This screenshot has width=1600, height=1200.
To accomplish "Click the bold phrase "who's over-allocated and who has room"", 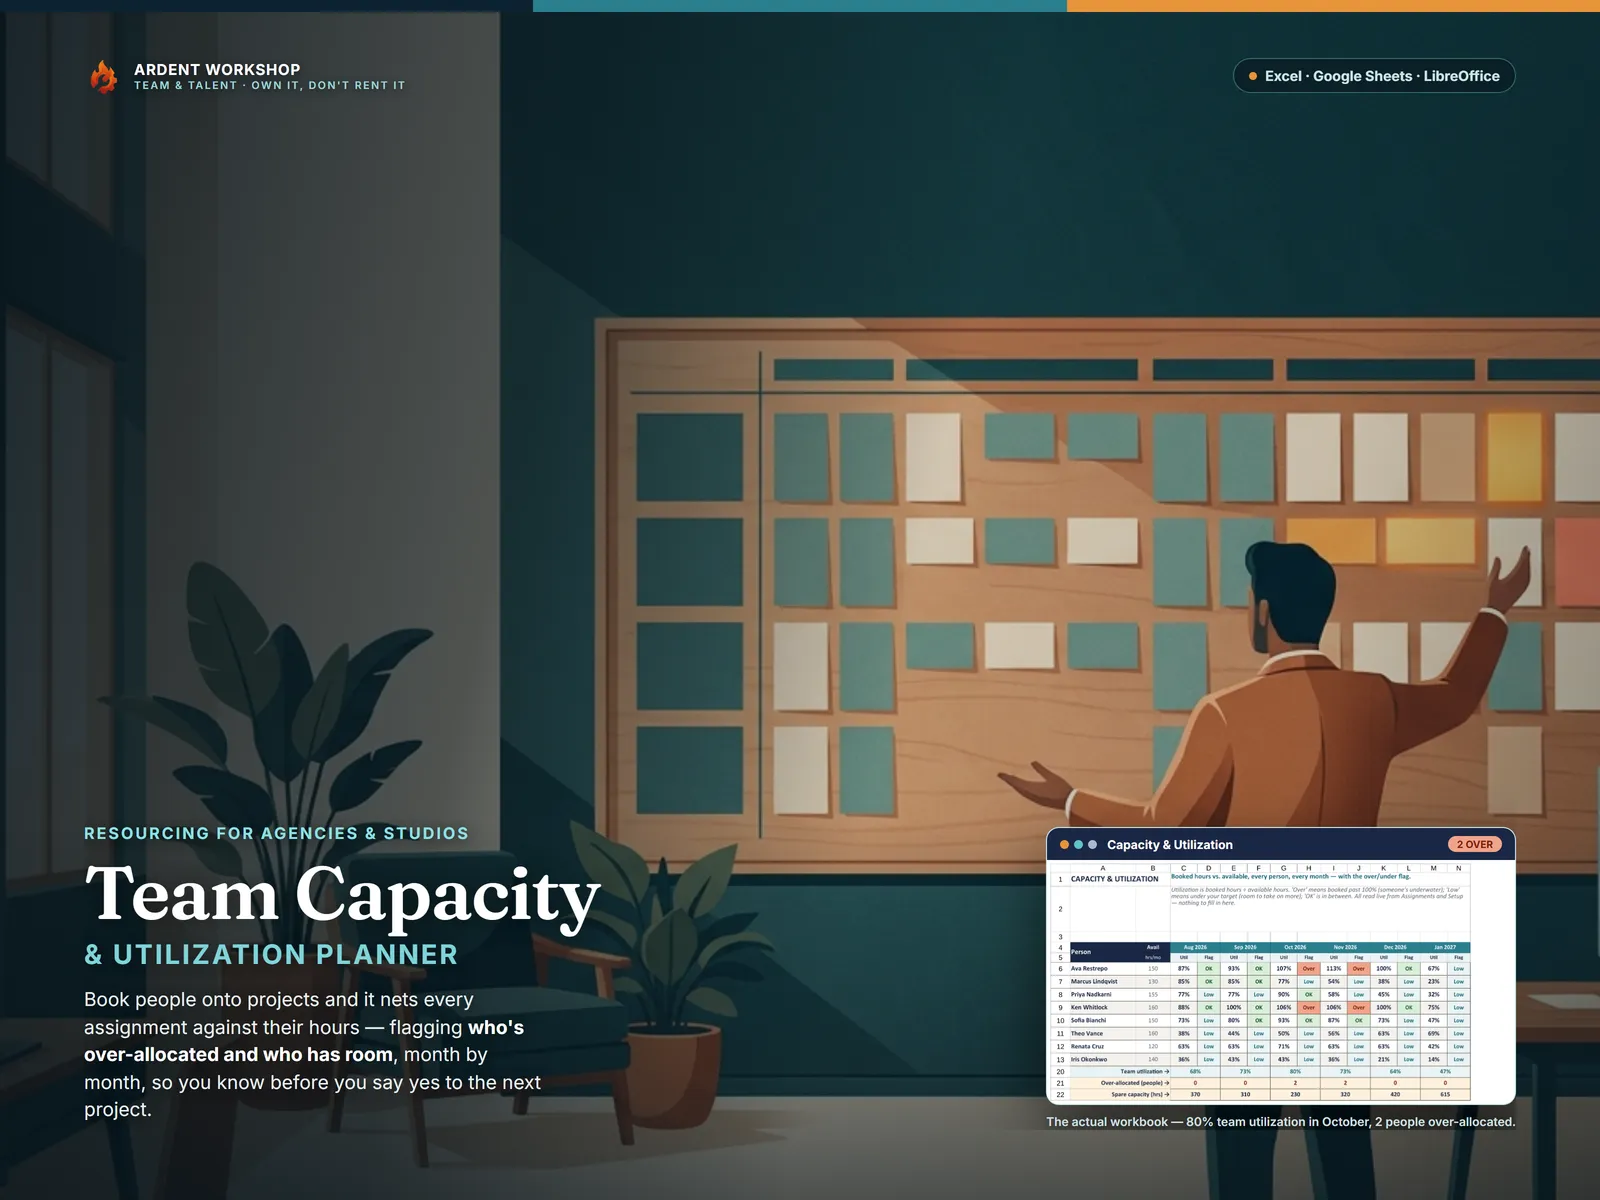I will coord(304,1041).
